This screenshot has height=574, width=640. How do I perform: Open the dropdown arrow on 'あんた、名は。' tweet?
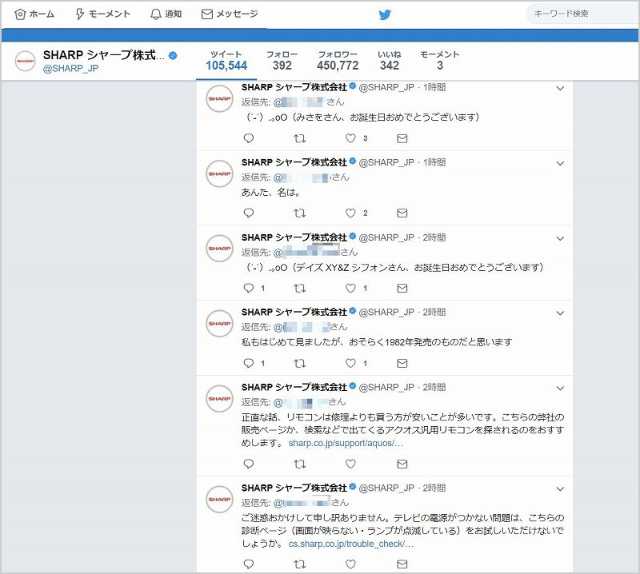pyautogui.click(x=559, y=163)
